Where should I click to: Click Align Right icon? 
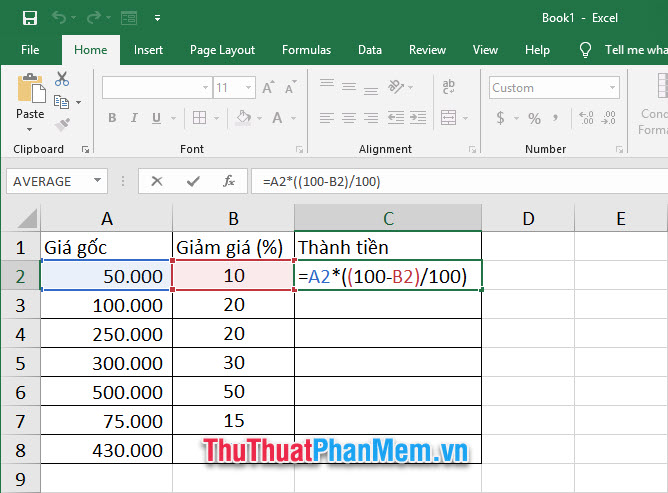(x=371, y=118)
